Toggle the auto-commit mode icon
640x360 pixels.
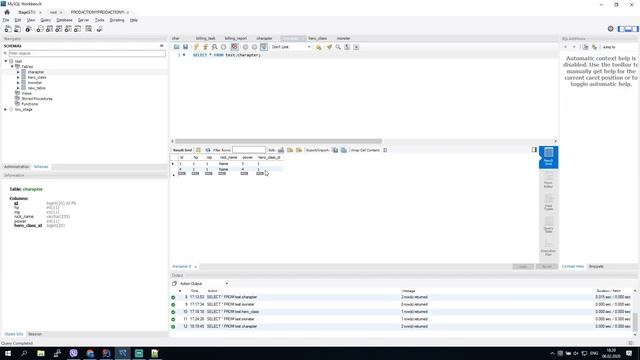tap(264, 47)
